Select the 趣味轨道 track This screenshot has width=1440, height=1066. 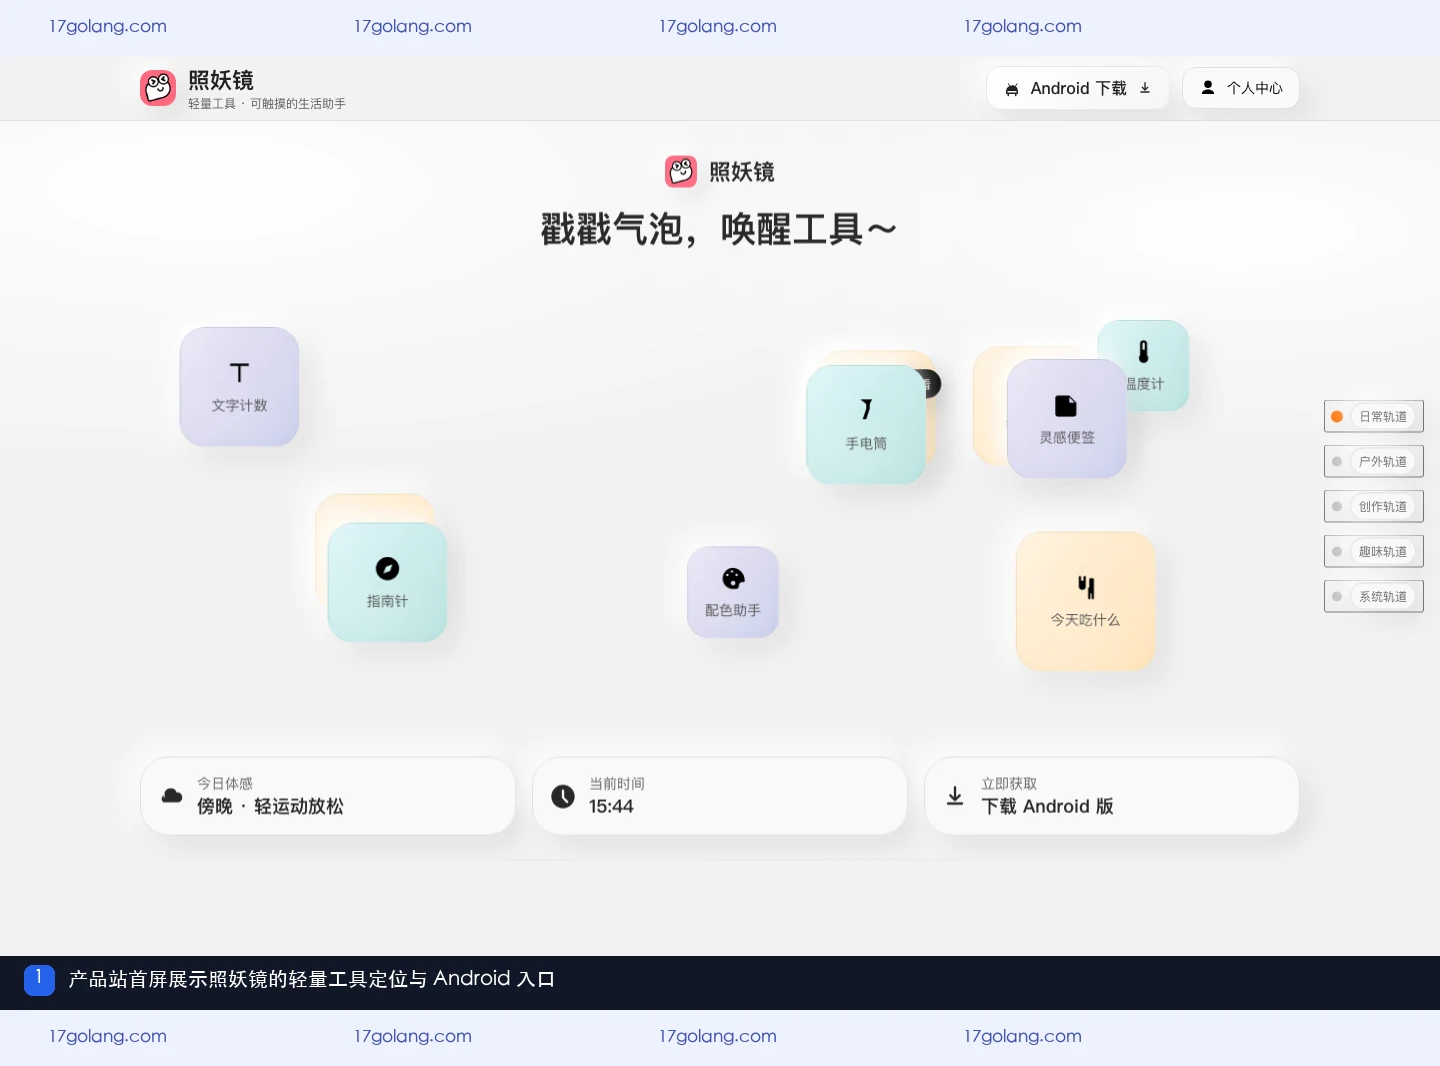[1374, 551]
